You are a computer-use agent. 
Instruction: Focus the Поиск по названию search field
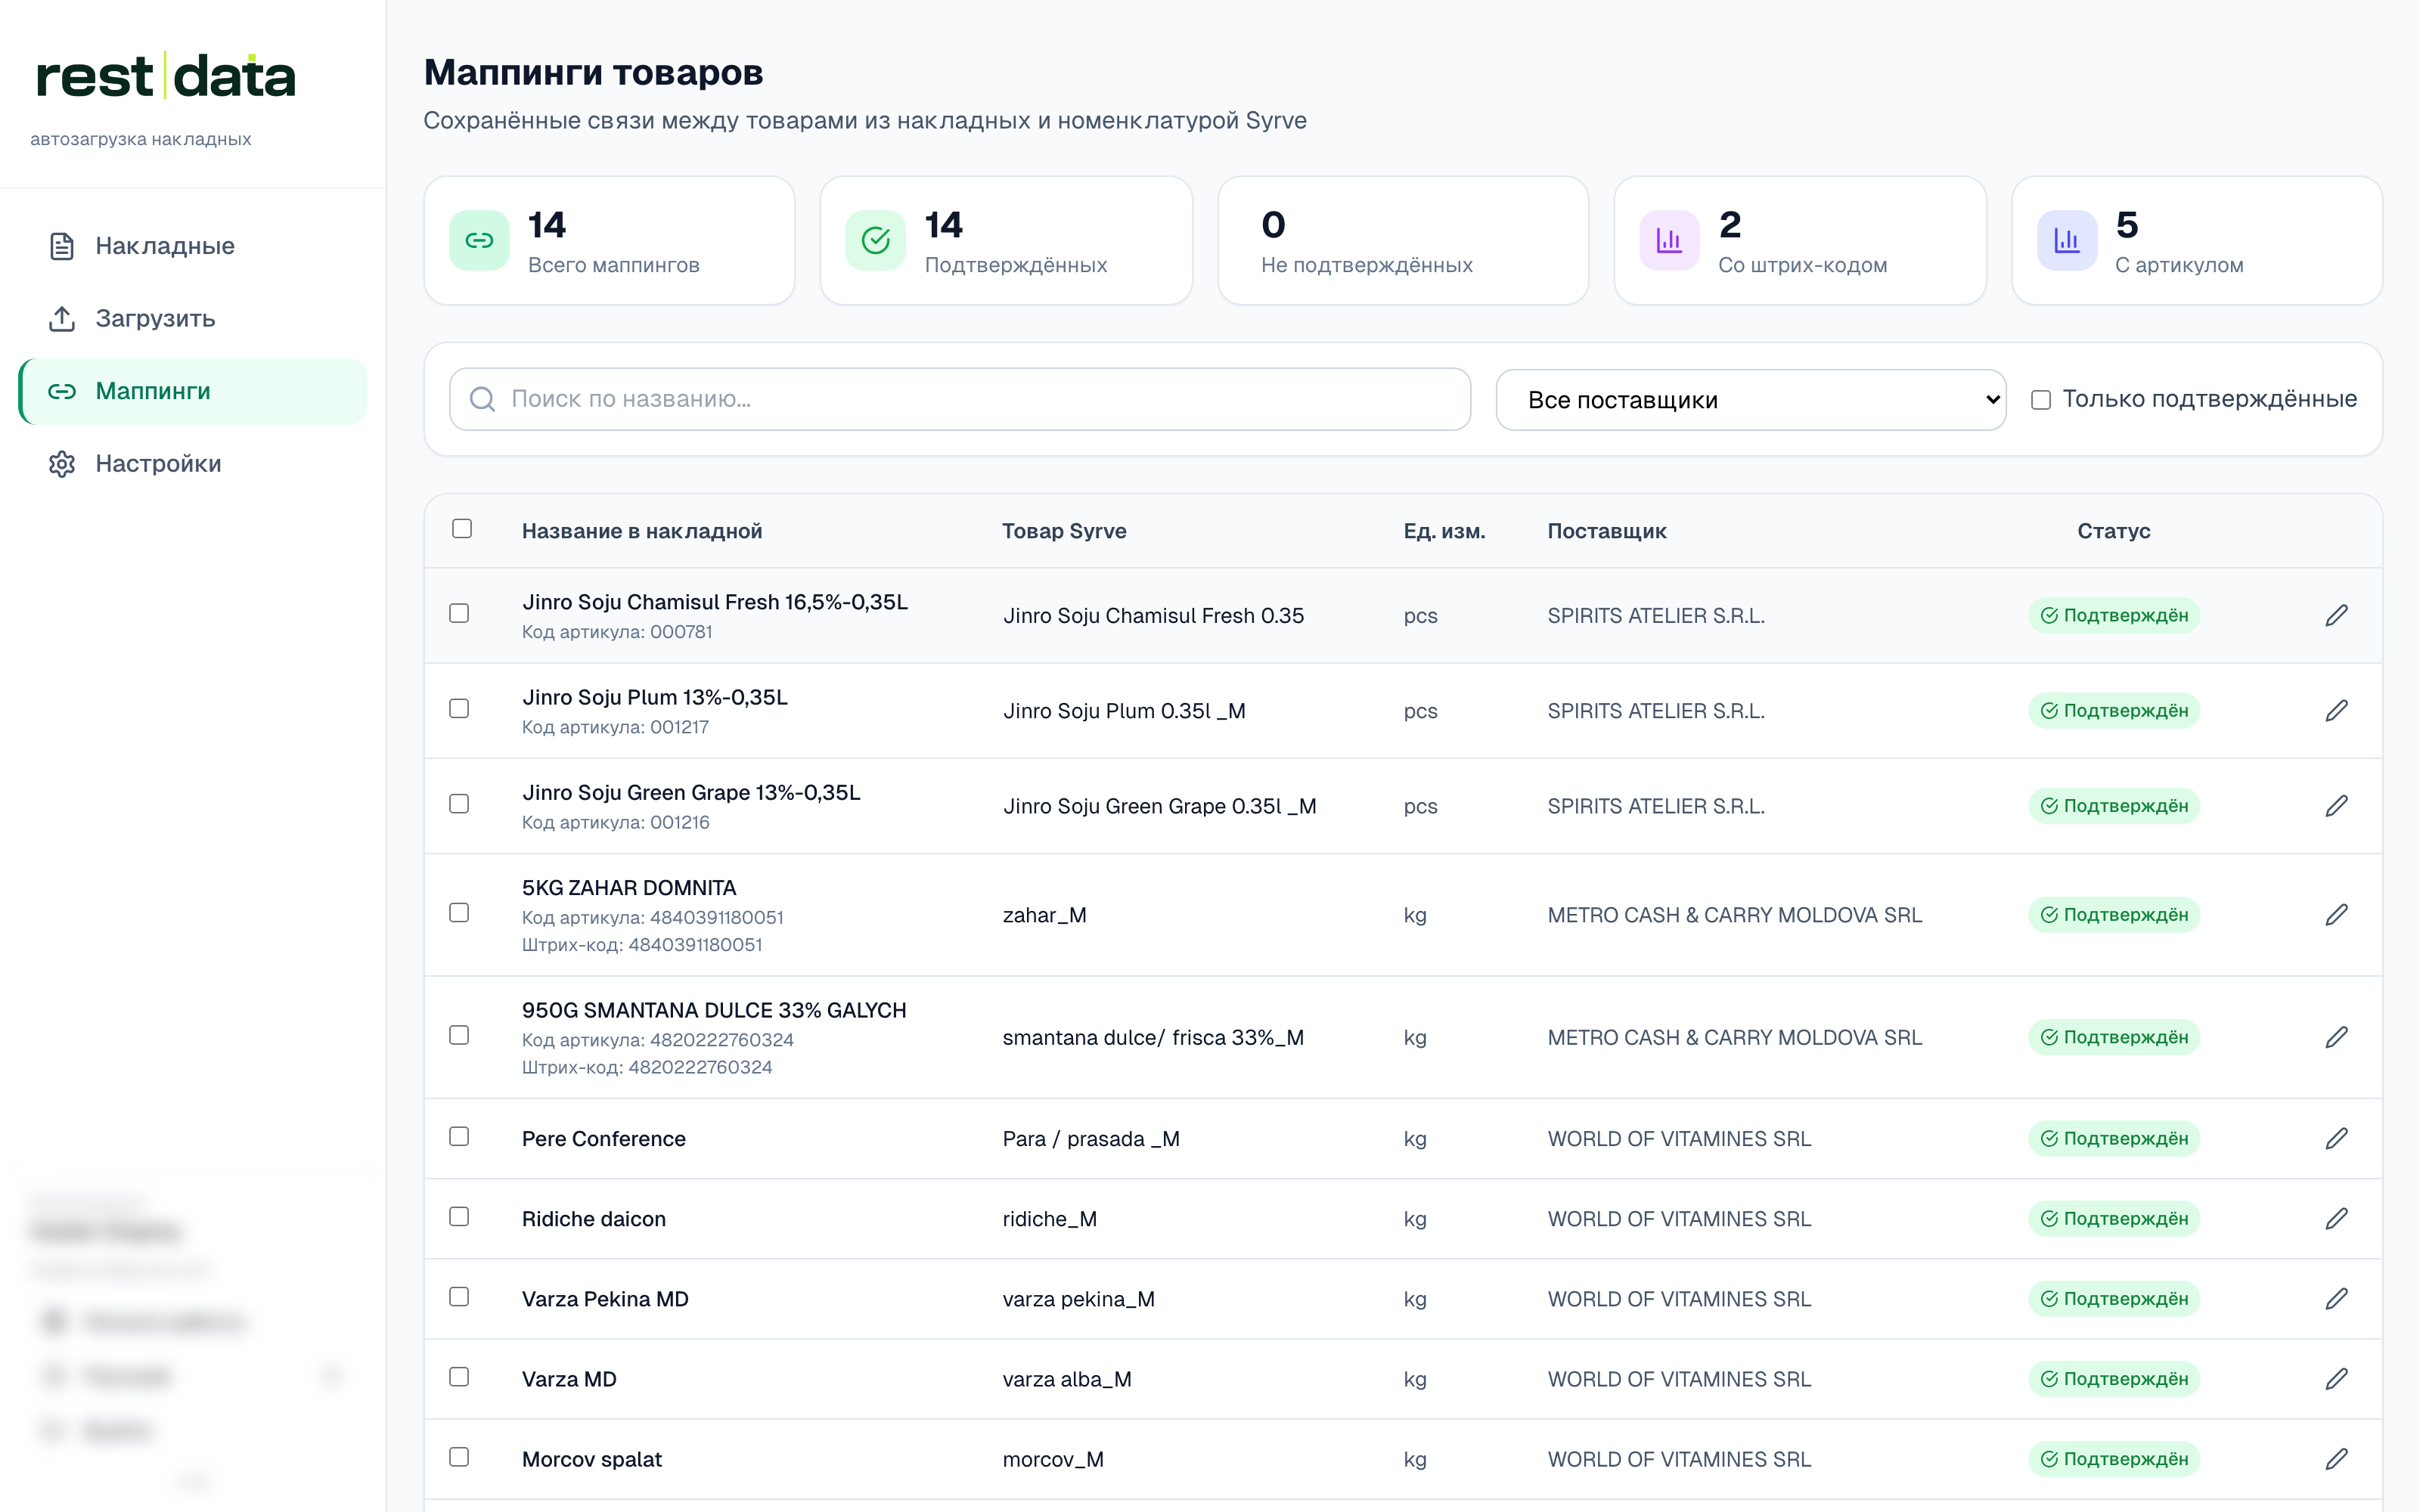(x=960, y=400)
